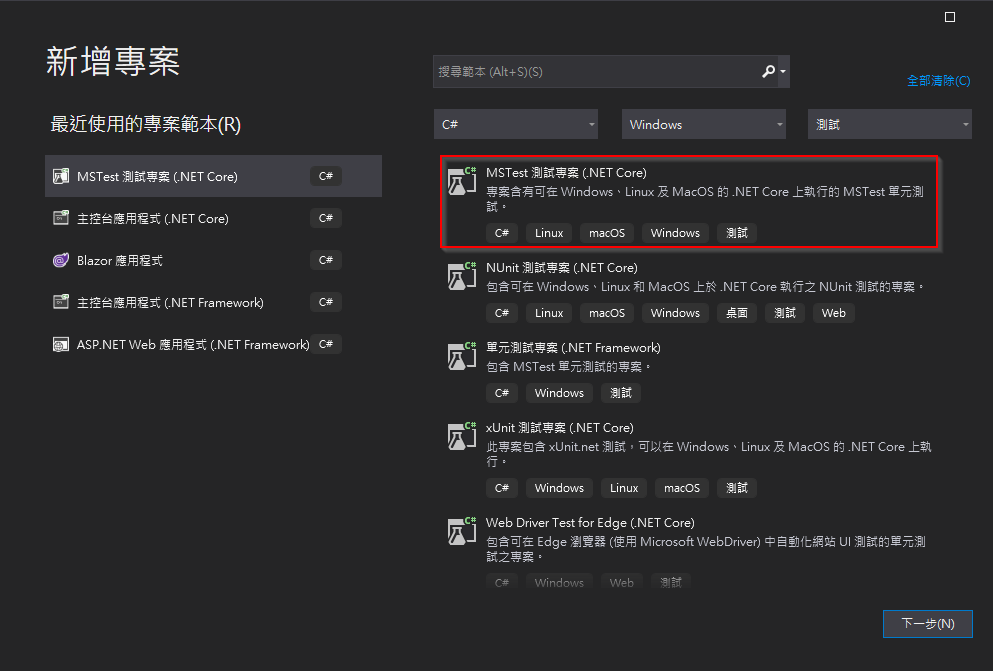Select recent template MSTest 測試專案 (.NET Core)
The height and width of the screenshot is (671, 993).
click(213, 176)
